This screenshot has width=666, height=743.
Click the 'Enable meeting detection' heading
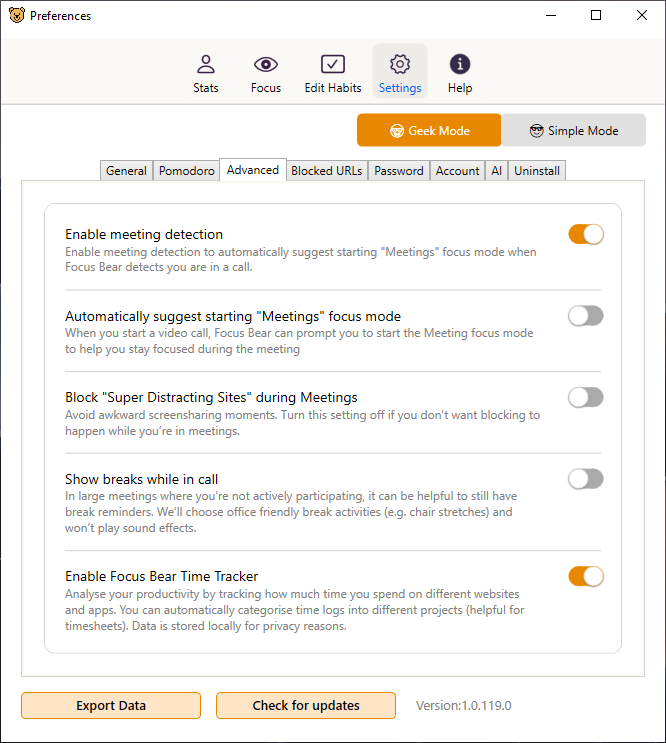[x=144, y=234]
